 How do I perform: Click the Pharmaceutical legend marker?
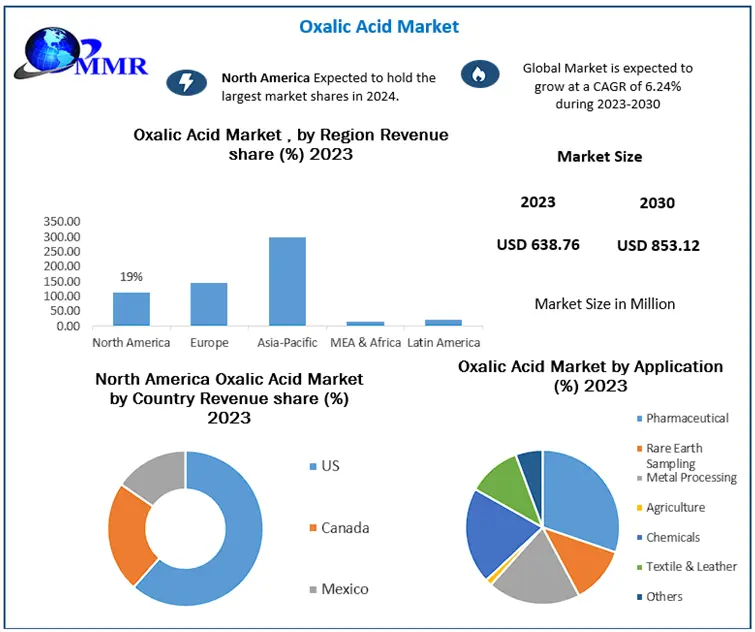(x=637, y=418)
